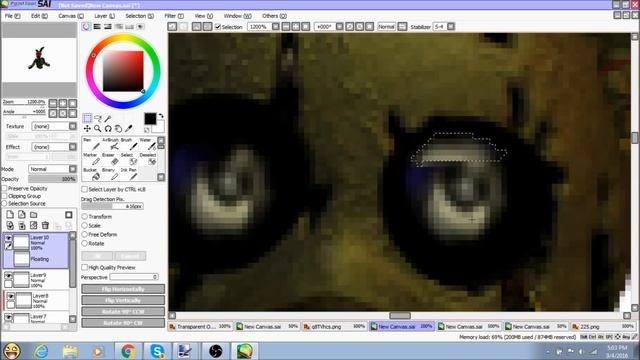The height and width of the screenshot is (360, 640).
Task: Open the layer Mode dropdown
Action: [73, 169]
